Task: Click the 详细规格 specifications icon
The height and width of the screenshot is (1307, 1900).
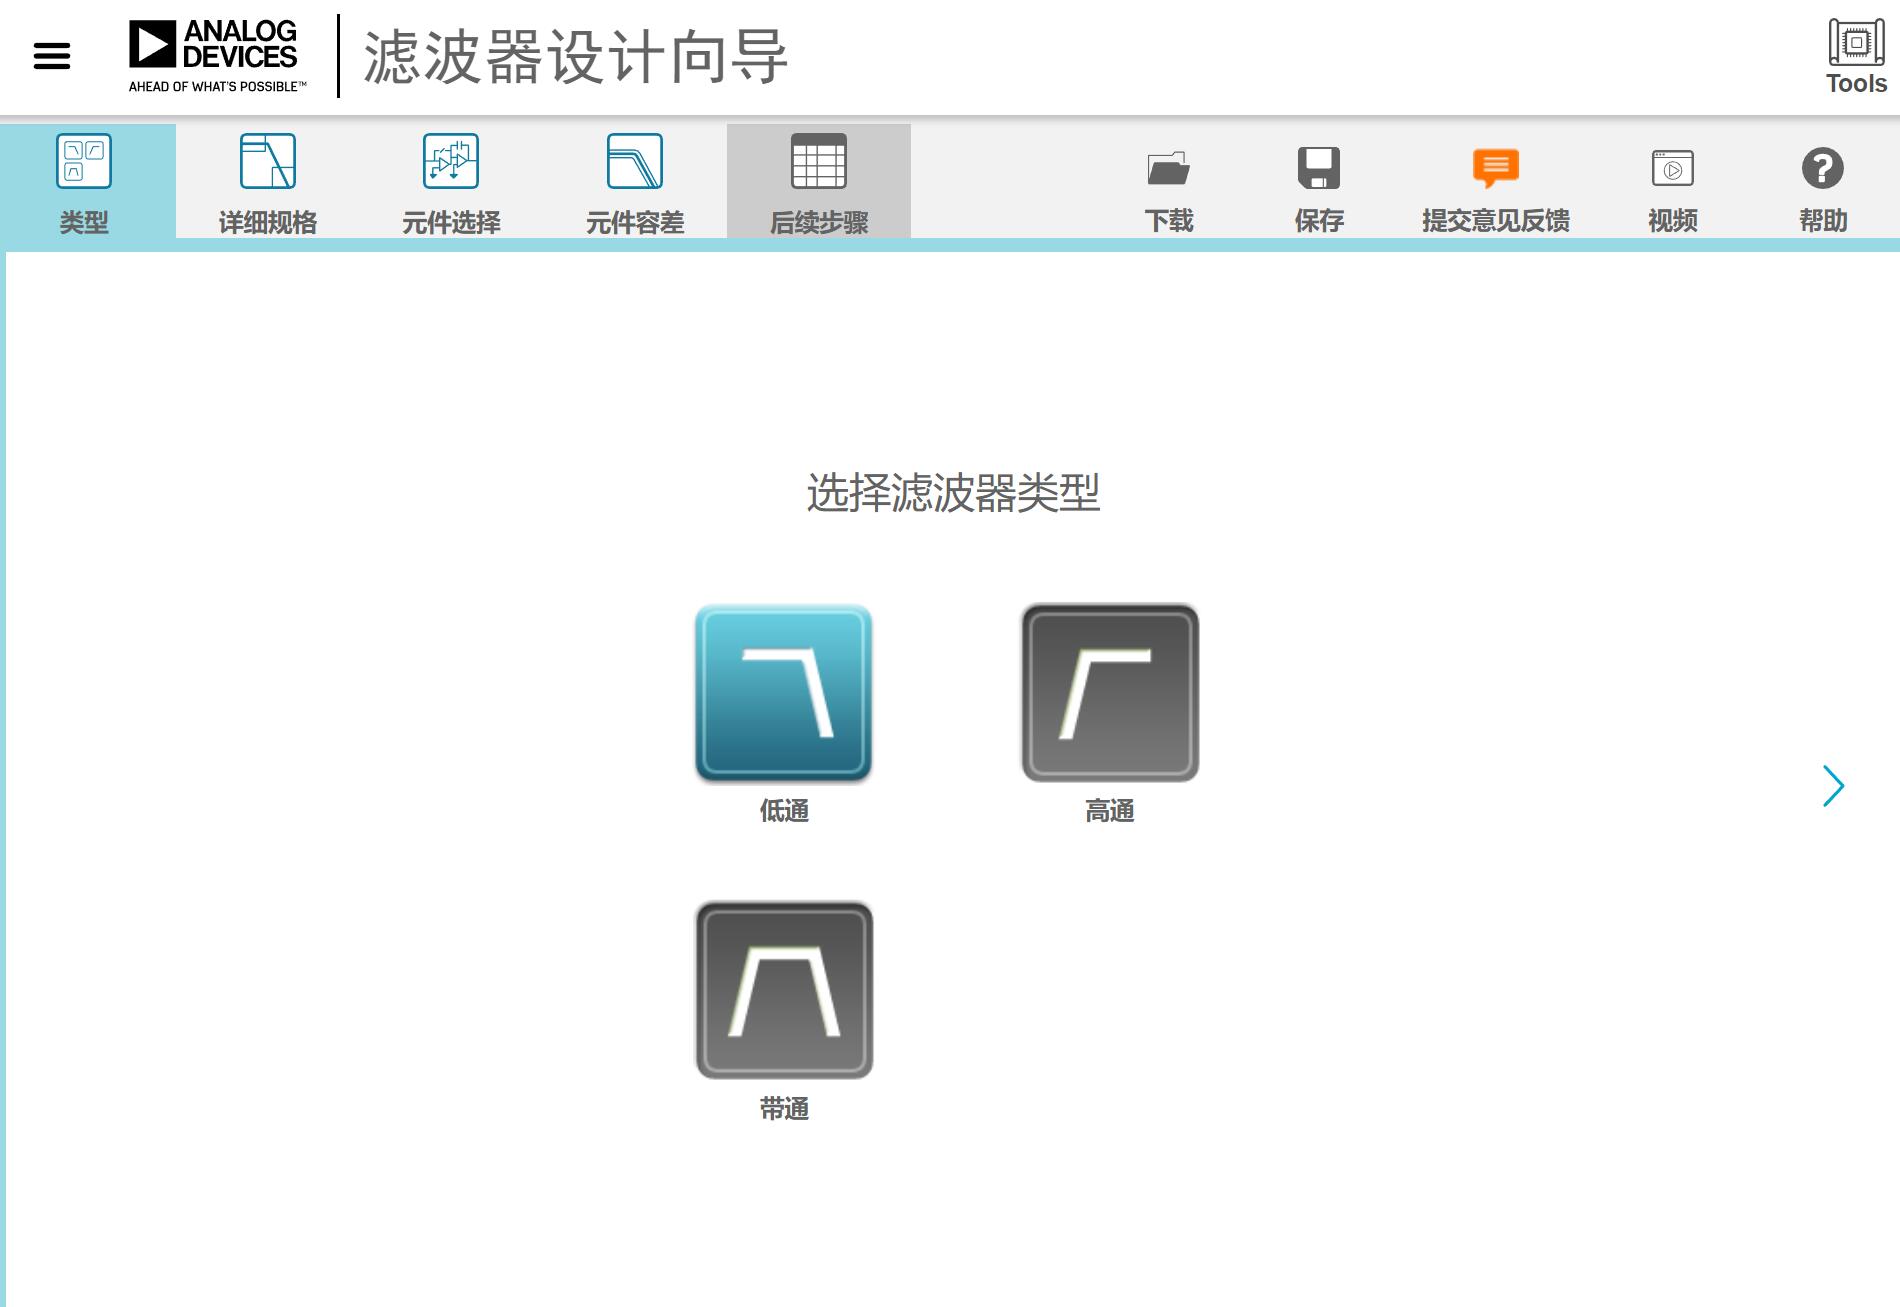Action: click(x=267, y=180)
